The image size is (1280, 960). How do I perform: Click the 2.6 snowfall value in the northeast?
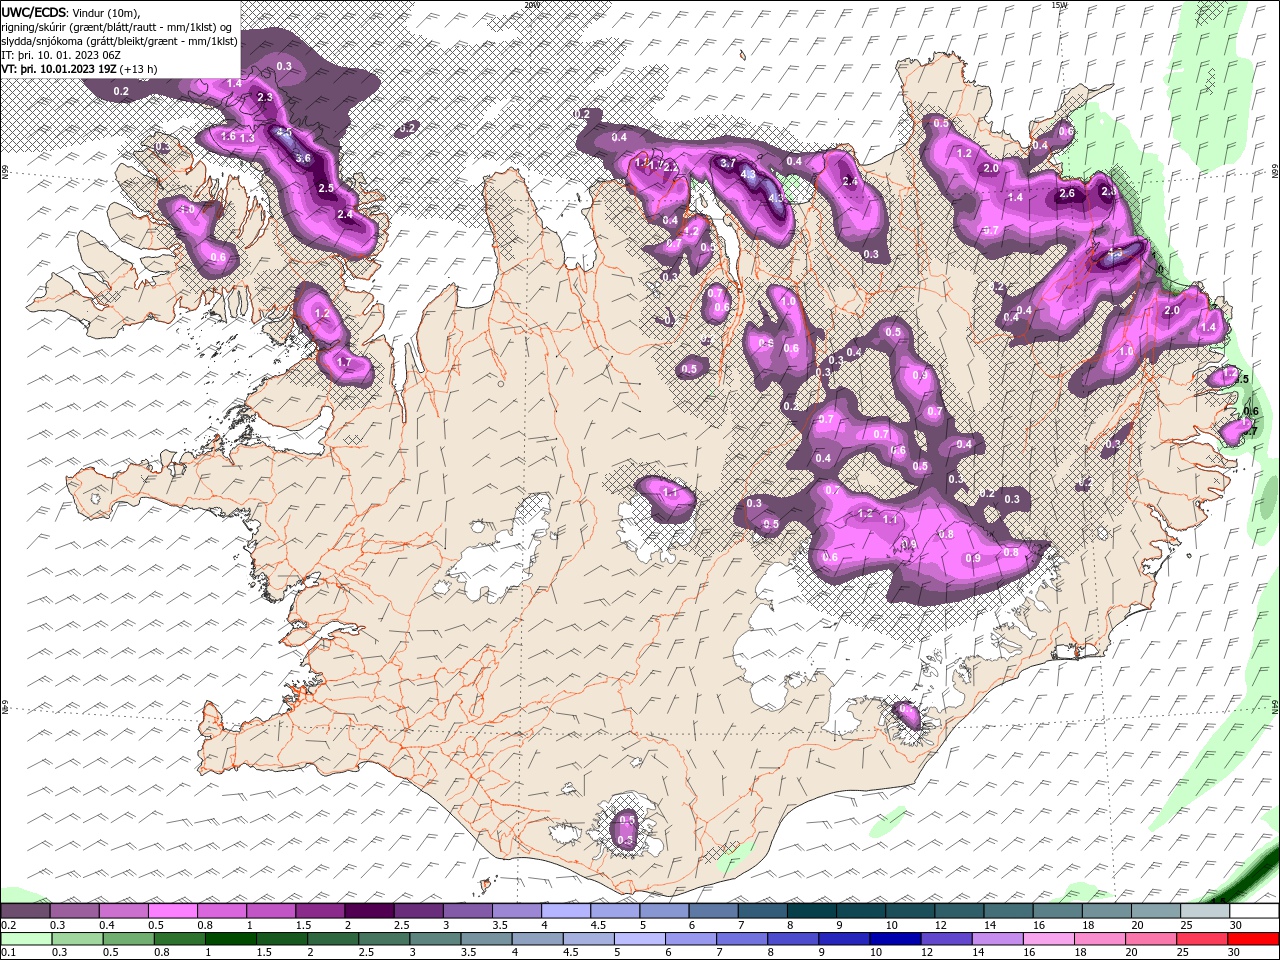click(1067, 194)
